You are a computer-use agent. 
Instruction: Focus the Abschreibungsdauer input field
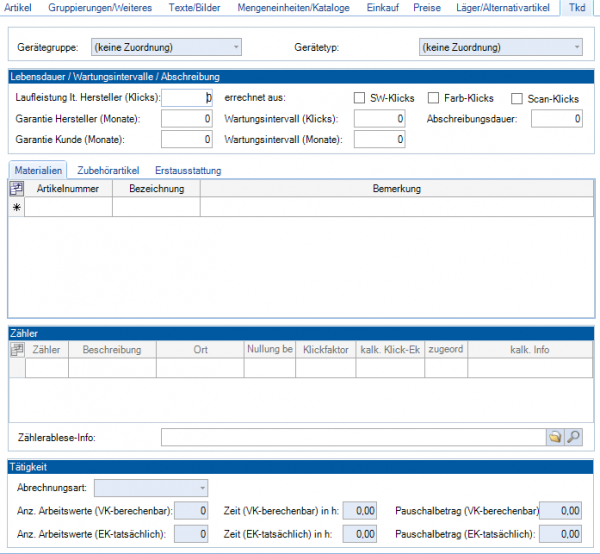(x=557, y=119)
